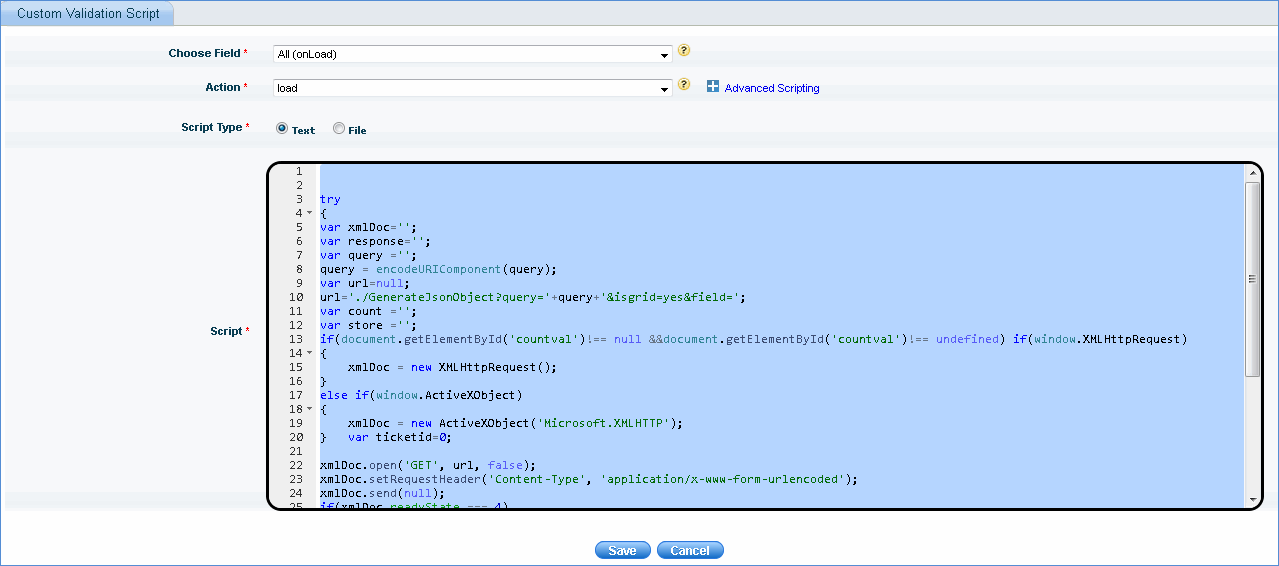Select the Text script type radio button
Image resolution: width=1279 pixels, height=566 pixels.
(282, 128)
